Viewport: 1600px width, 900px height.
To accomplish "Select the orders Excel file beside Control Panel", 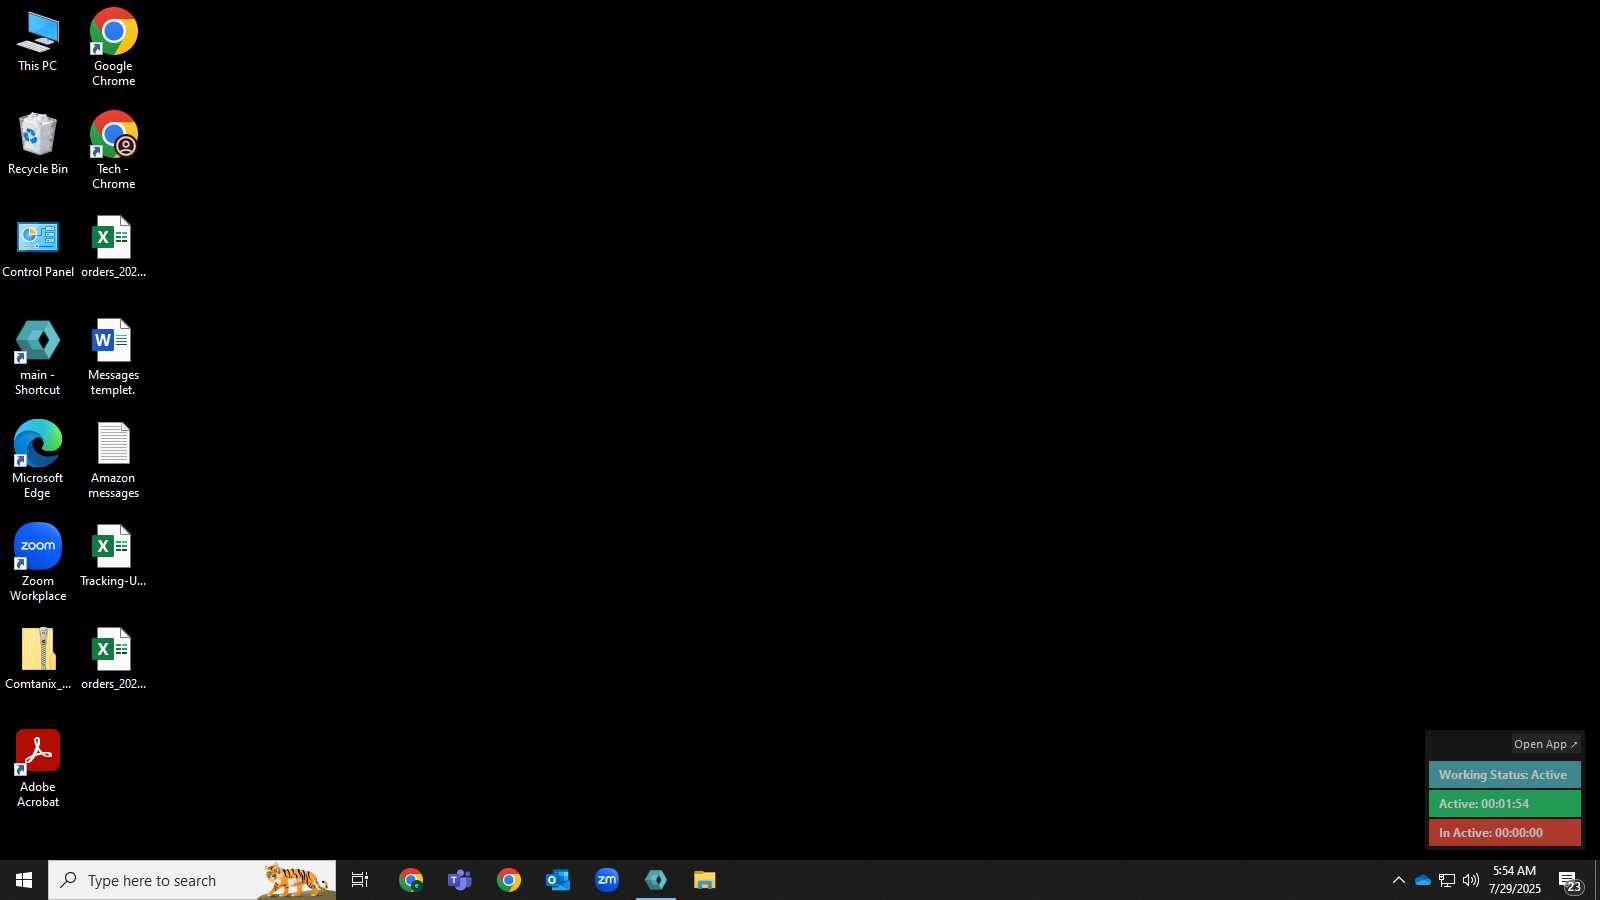I will [x=113, y=248].
